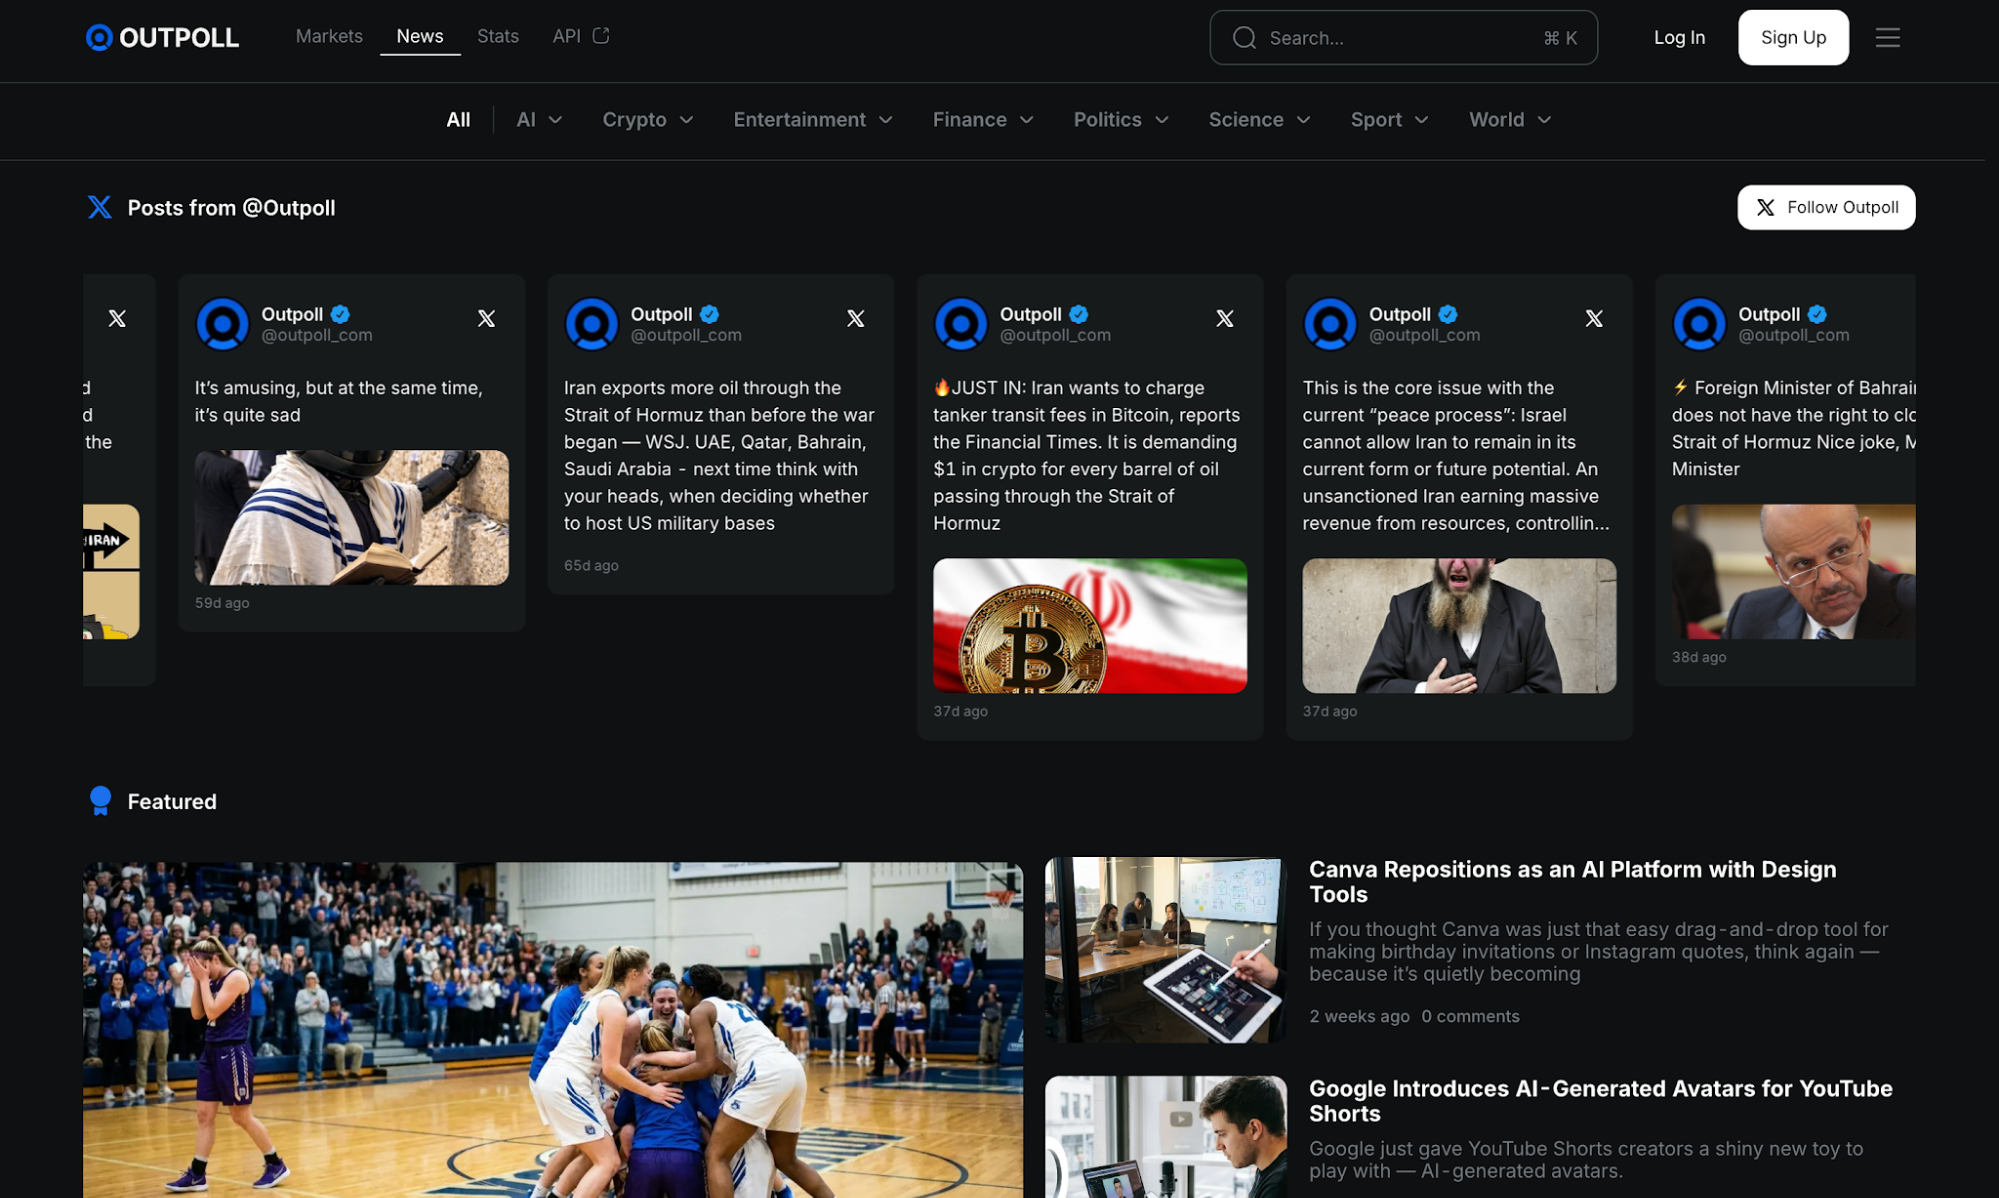Click the X icon on the '65d ago' post
The width and height of the screenshot is (1999, 1198).
[855, 318]
